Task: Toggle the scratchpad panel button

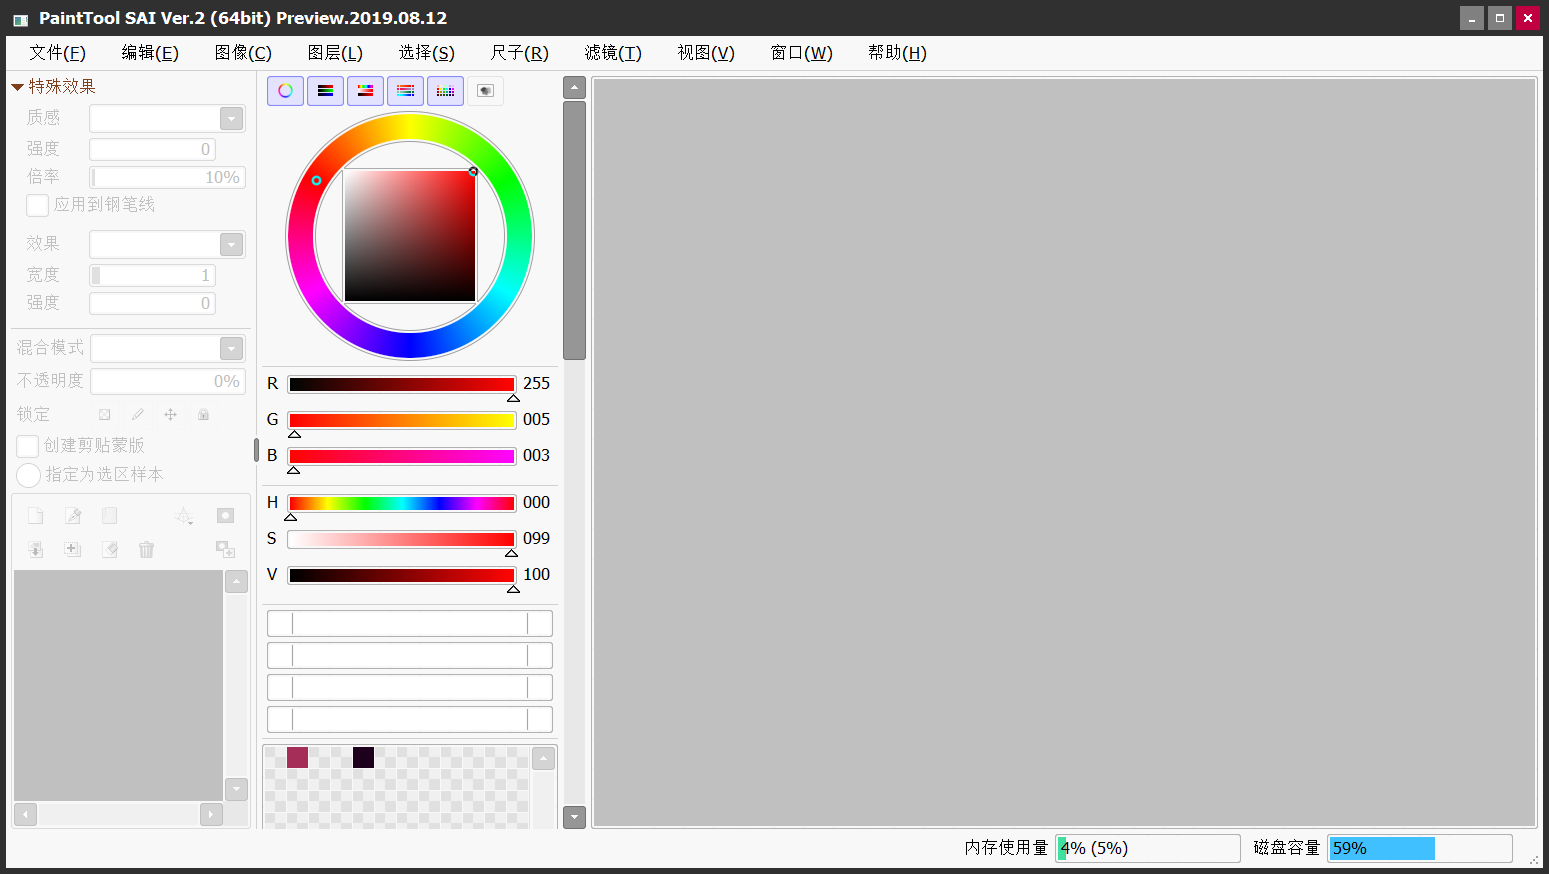Action: (485, 91)
